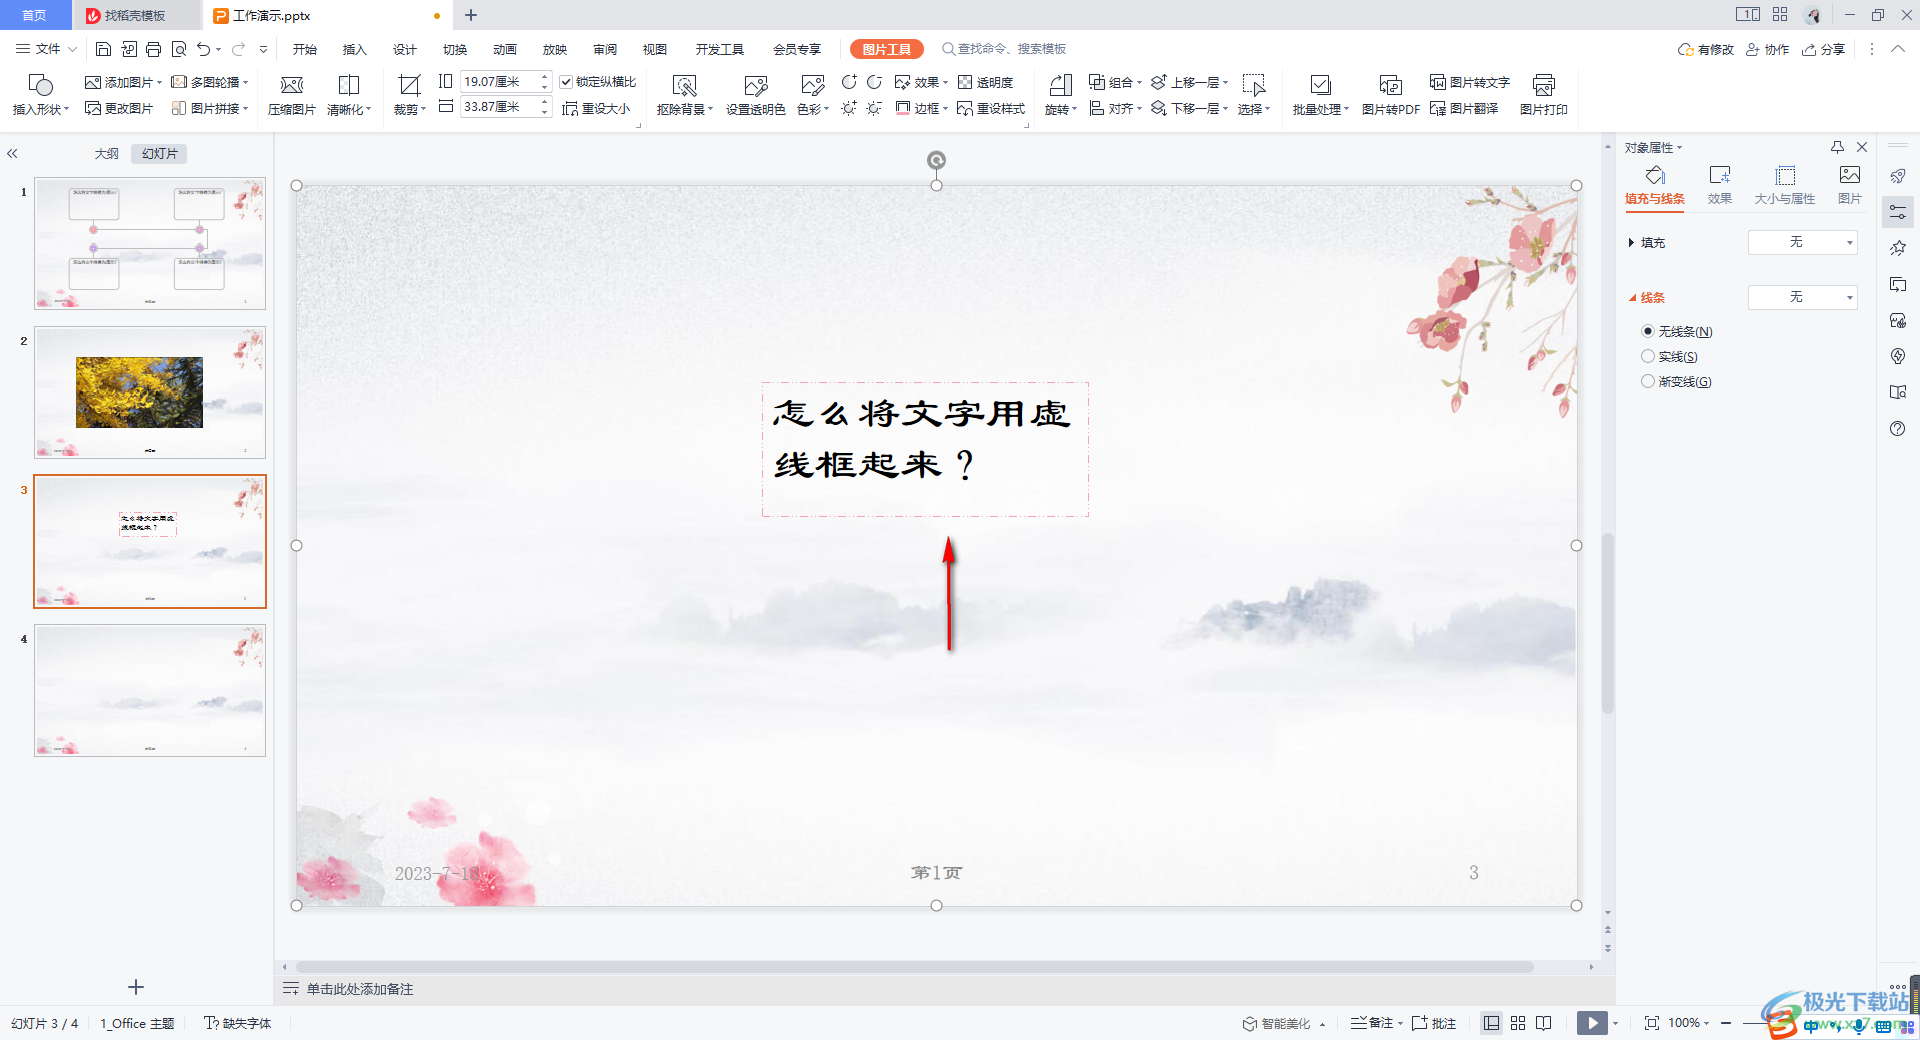Open zoom percentage dropdown 100%

(1689, 1023)
